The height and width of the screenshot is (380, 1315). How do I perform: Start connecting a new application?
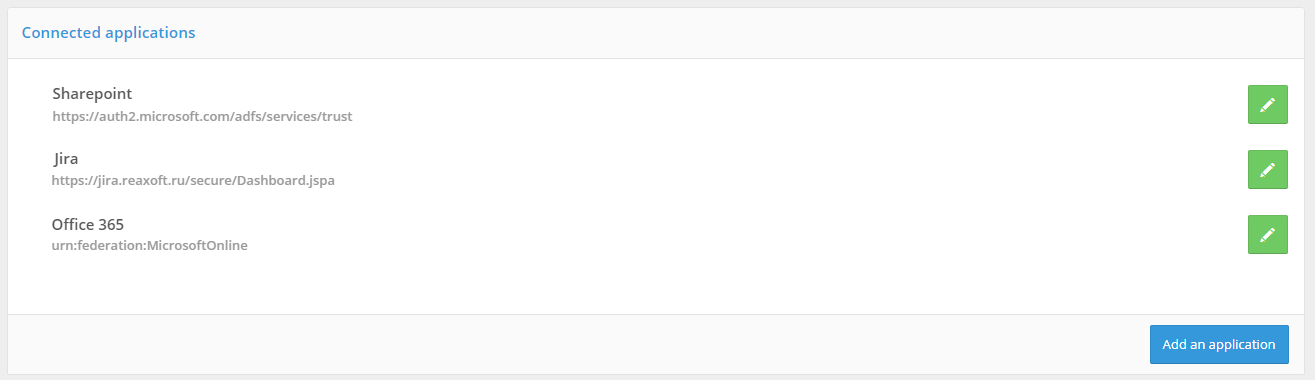(x=1219, y=344)
